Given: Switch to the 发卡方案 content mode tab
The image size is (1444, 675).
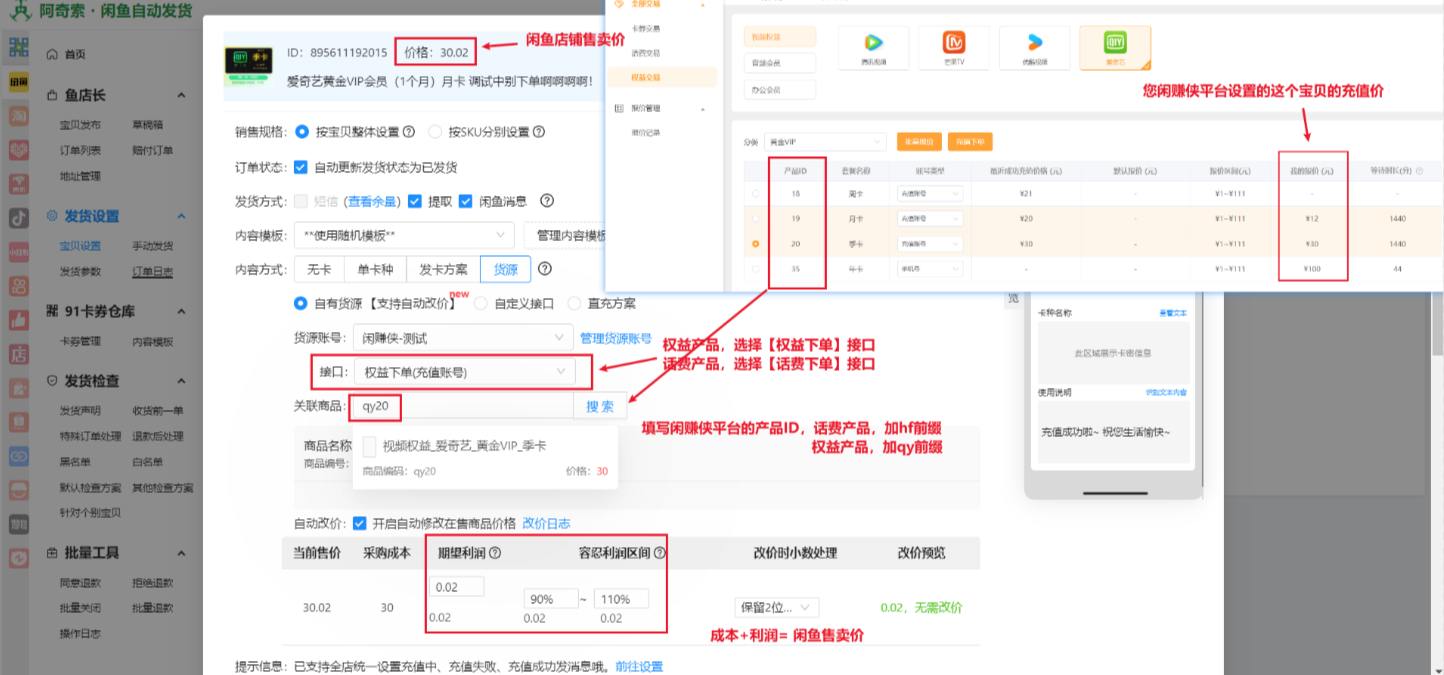Looking at the screenshot, I should (x=443, y=269).
